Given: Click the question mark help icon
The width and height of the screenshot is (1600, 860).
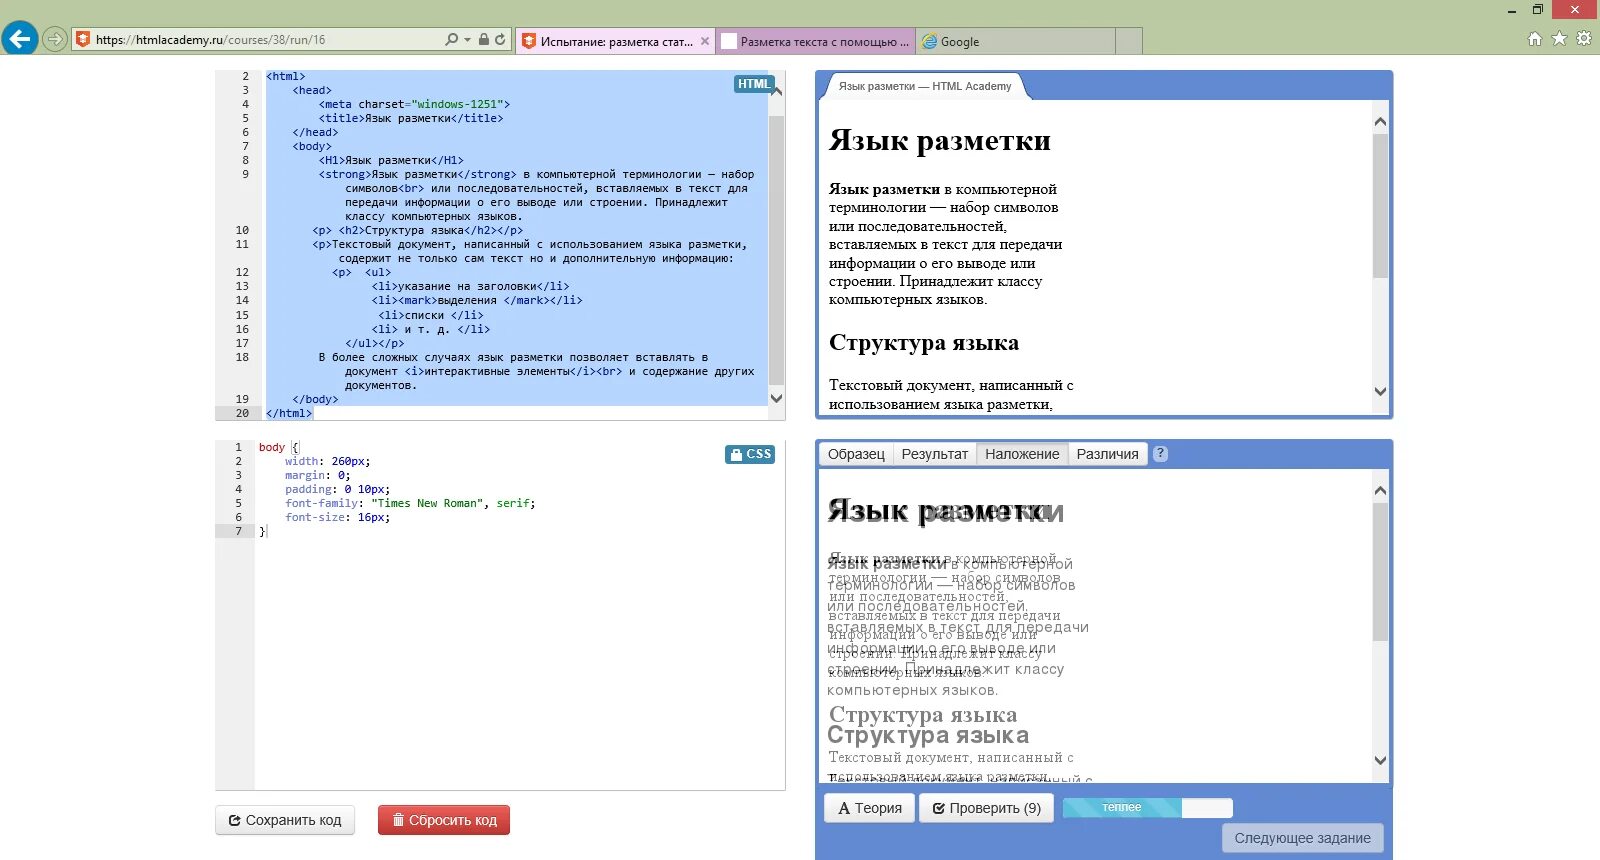Looking at the screenshot, I should point(1160,453).
